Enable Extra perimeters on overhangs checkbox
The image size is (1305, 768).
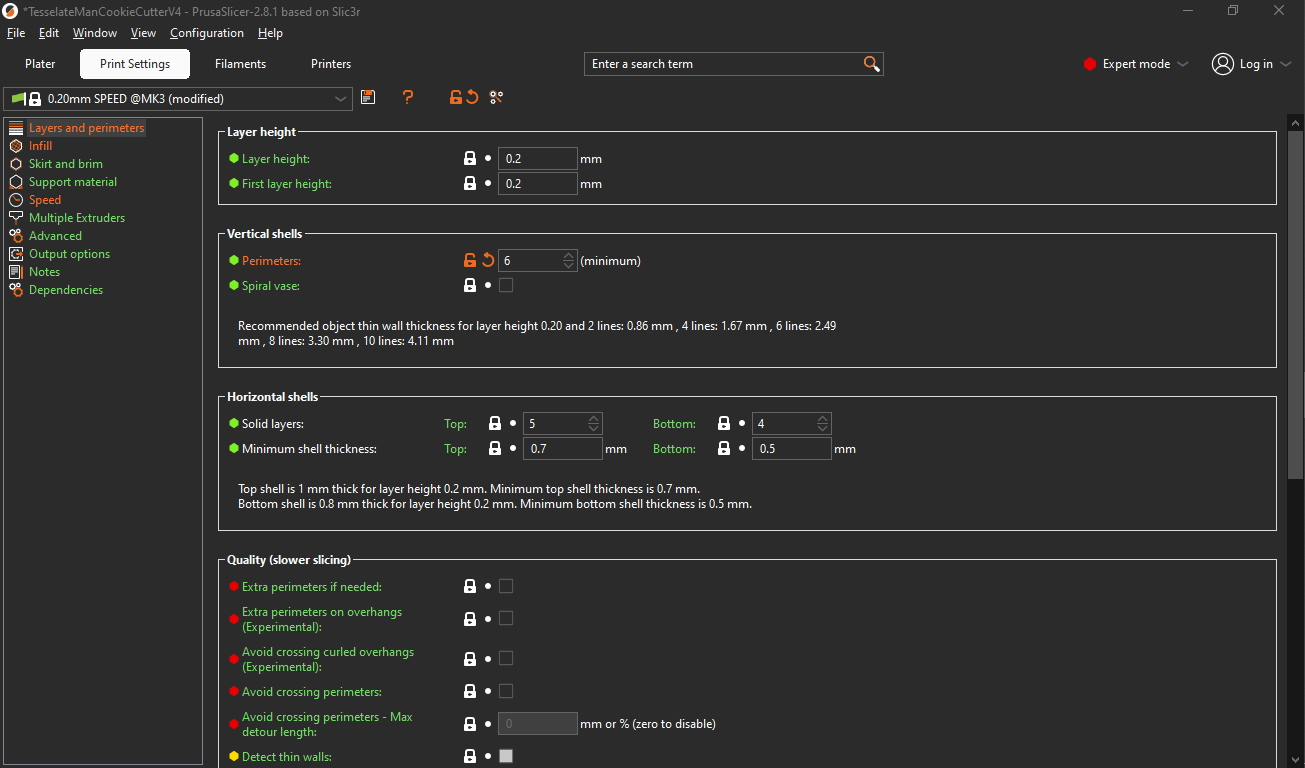point(506,619)
